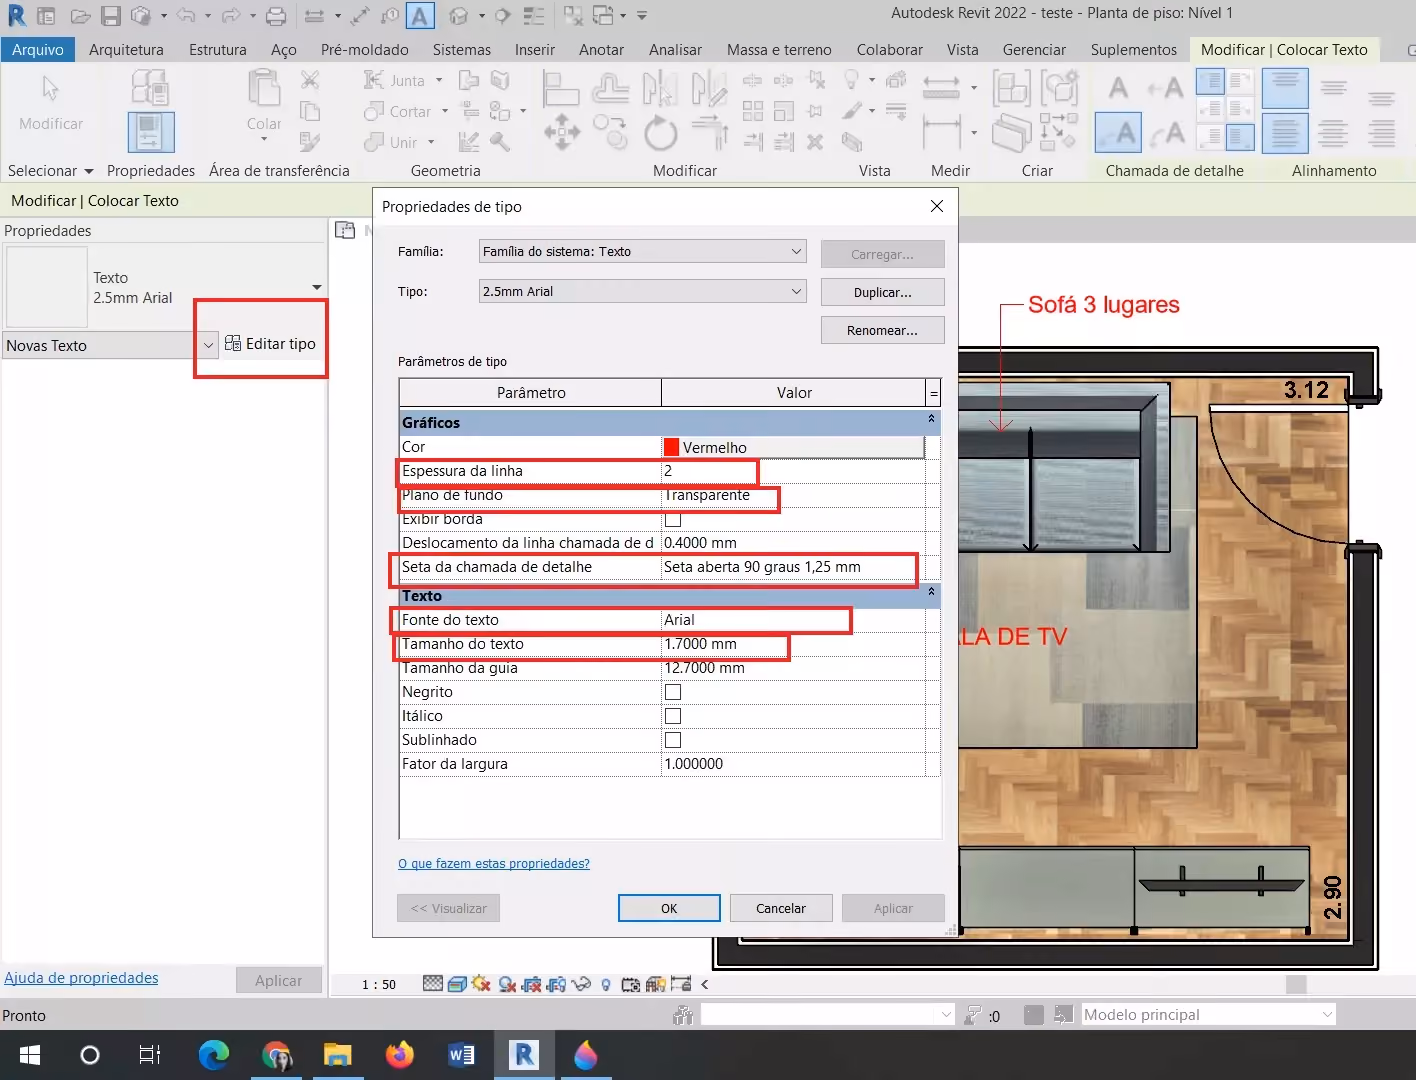Select bottom-right leader attachment toggle
1416x1080 pixels.
(x=1240, y=136)
